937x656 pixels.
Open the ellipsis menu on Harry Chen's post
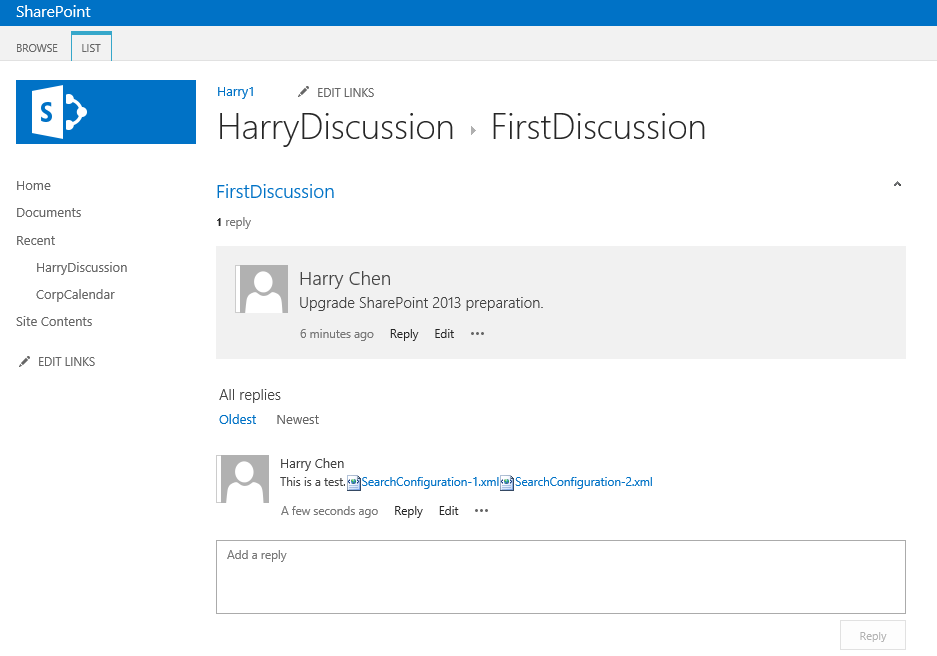[477, 334]
